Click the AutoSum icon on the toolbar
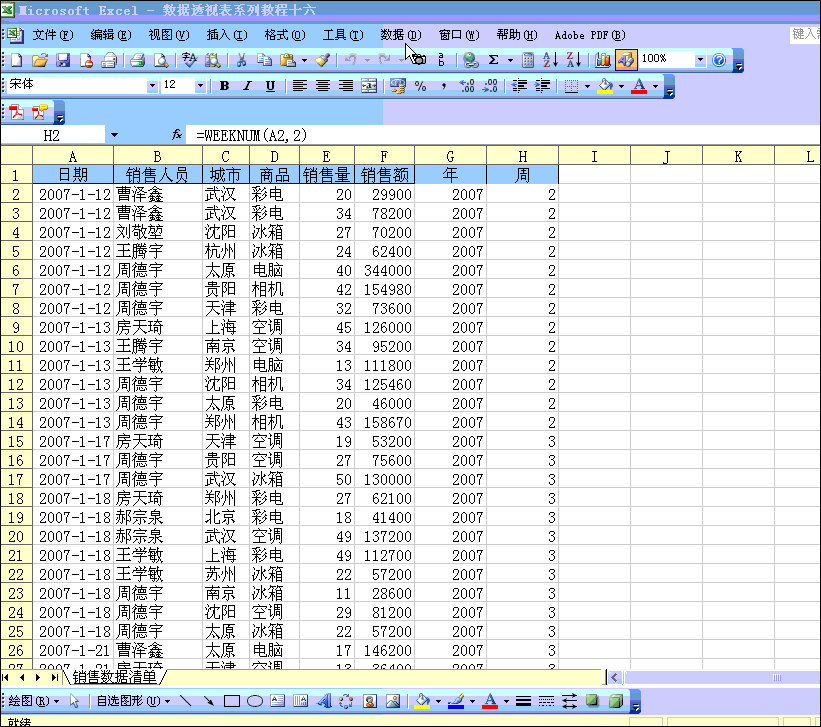Image resolution: width=821 pixels, height=727 pixels. click(x=491, y=60)
